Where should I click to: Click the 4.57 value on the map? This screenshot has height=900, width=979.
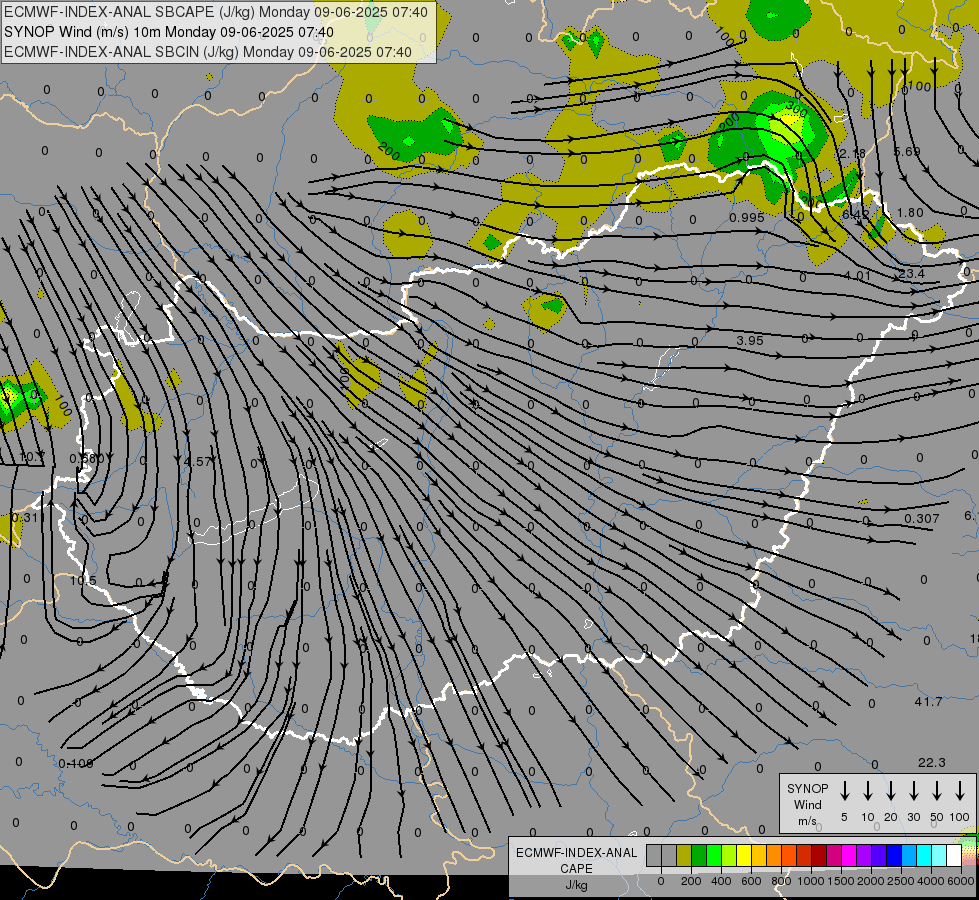[x=198, y=462]
